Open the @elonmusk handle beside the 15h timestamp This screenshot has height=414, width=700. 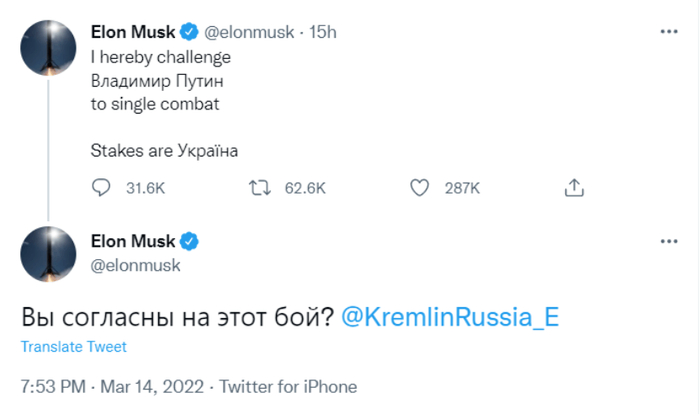point(249,32)
